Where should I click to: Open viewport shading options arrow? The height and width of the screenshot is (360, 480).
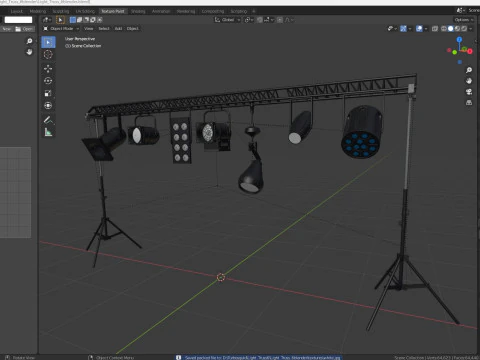click(471, 29)
